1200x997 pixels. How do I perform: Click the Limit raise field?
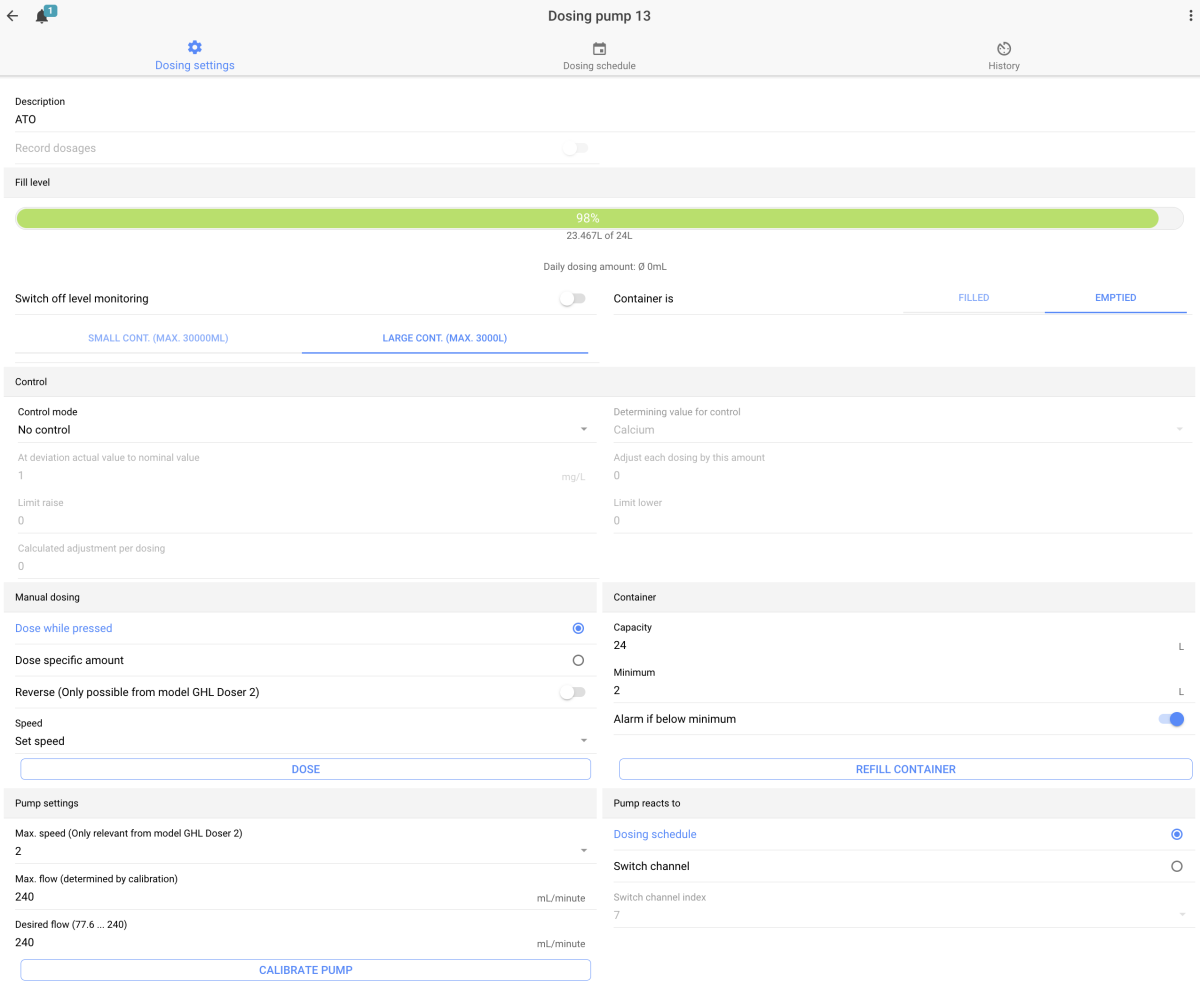coord(304,521)
